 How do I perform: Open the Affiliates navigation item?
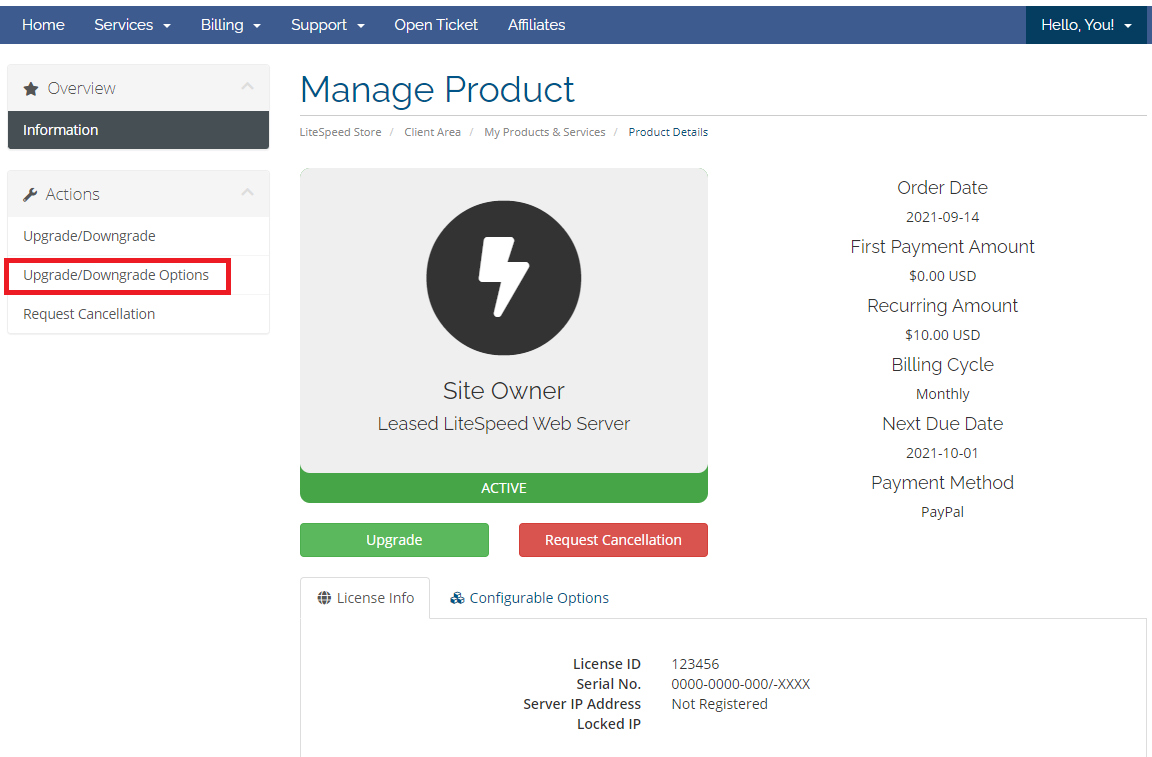pos(536,25)
